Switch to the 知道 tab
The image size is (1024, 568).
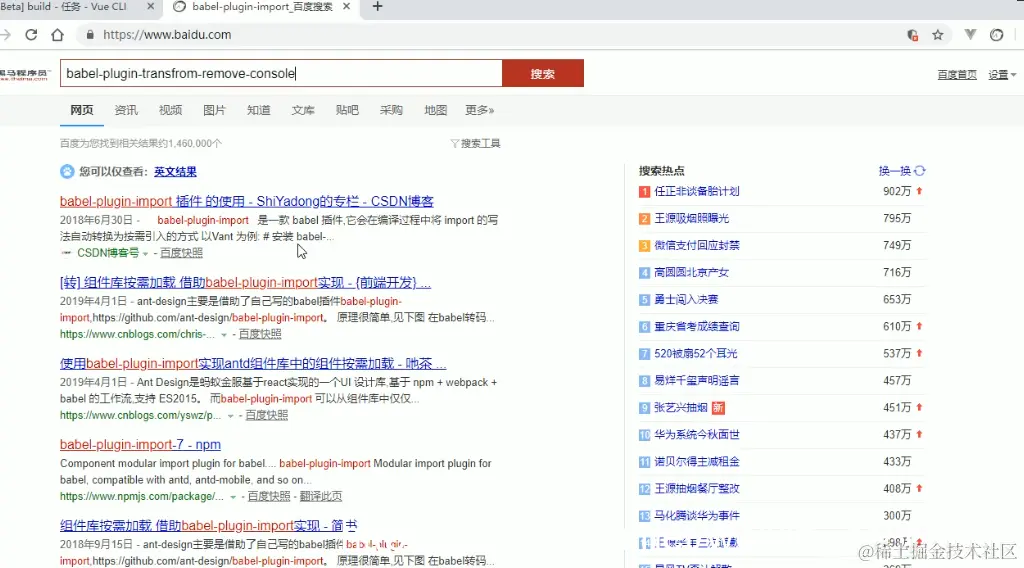pyautogui.click(x=259, y=110)
